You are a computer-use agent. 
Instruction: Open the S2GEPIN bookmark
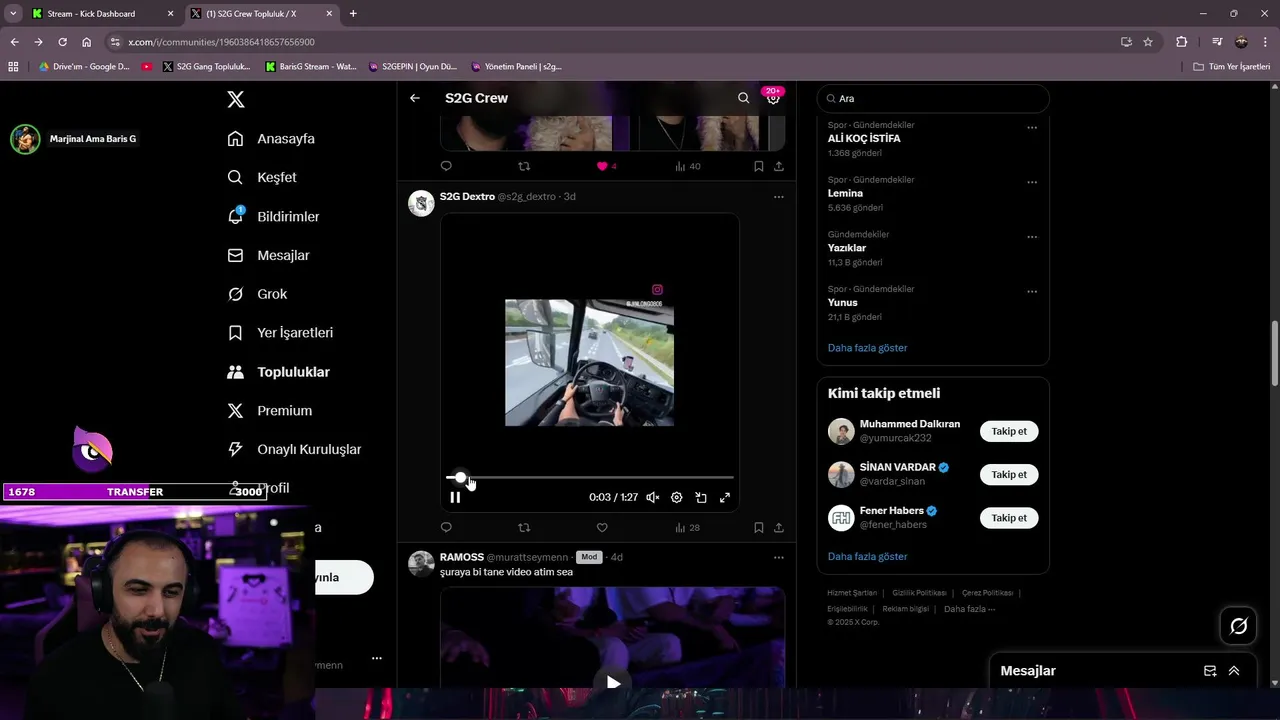412,67
